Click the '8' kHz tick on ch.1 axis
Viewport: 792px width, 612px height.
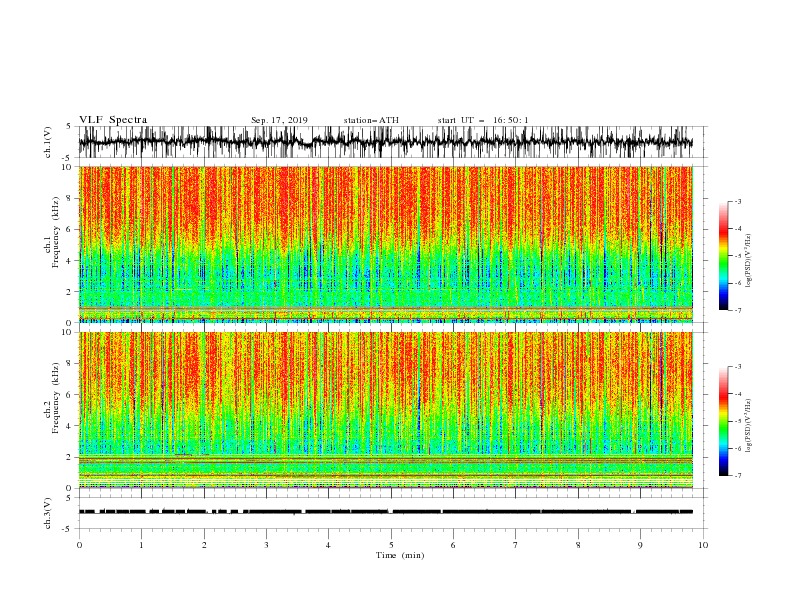pyautogui.click(x=70, y=198)
